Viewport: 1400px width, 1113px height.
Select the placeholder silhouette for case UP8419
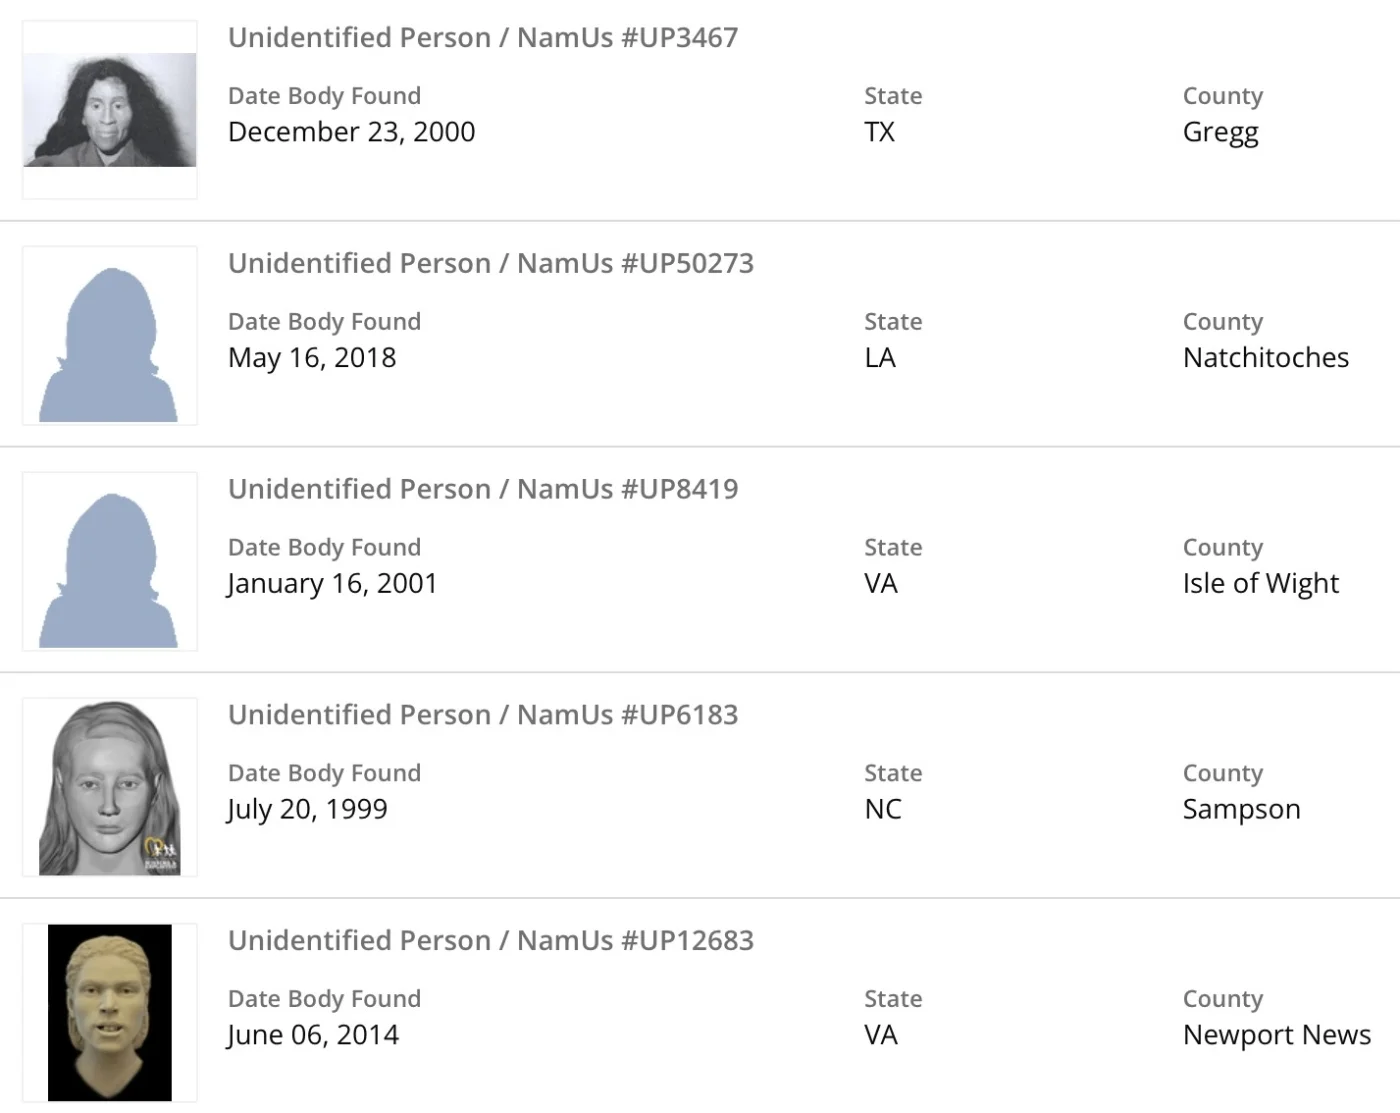[110, 562]
